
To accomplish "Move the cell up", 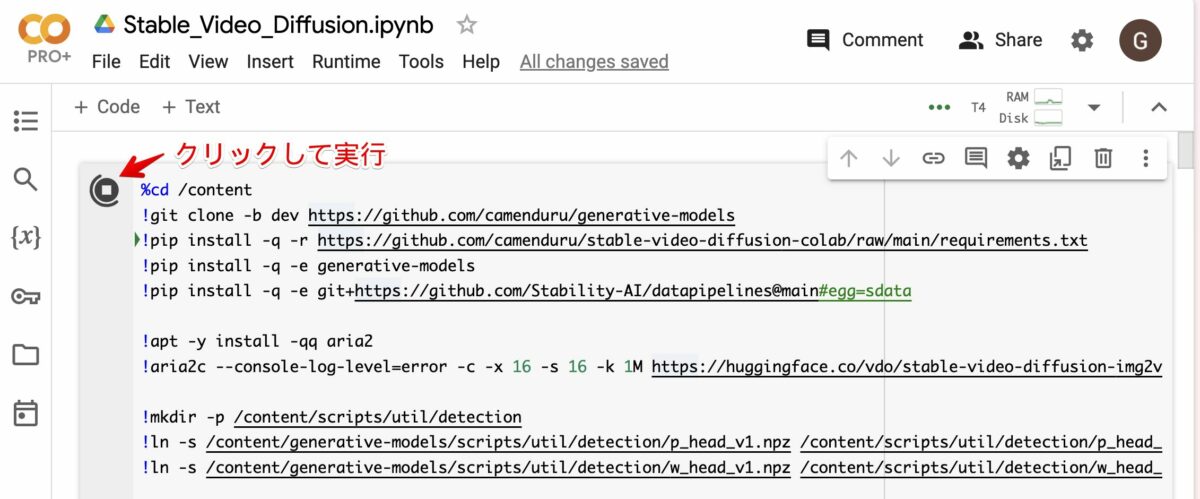I will point(849,158).
